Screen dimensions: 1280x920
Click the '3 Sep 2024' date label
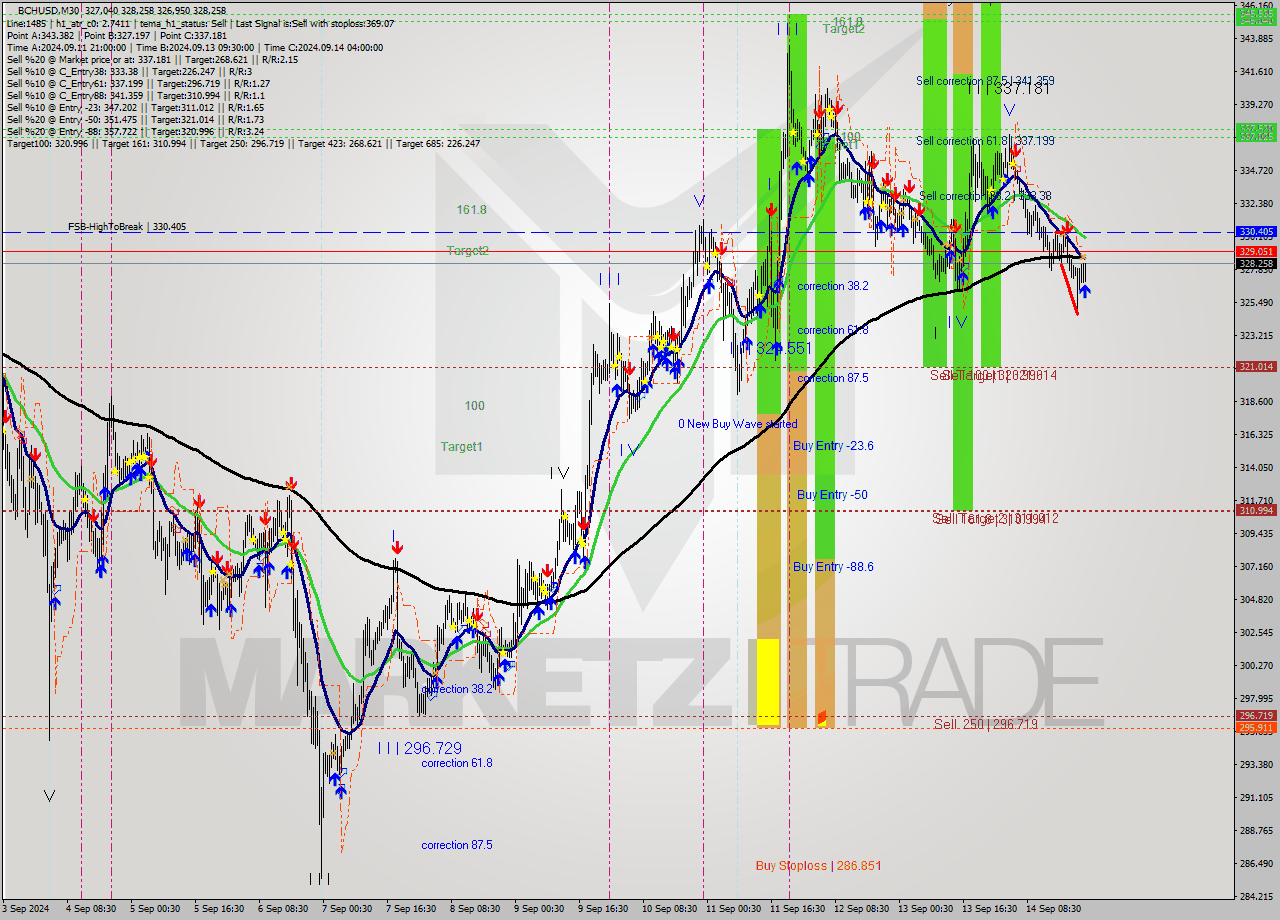pyautogui.click(x=25, y=909)
